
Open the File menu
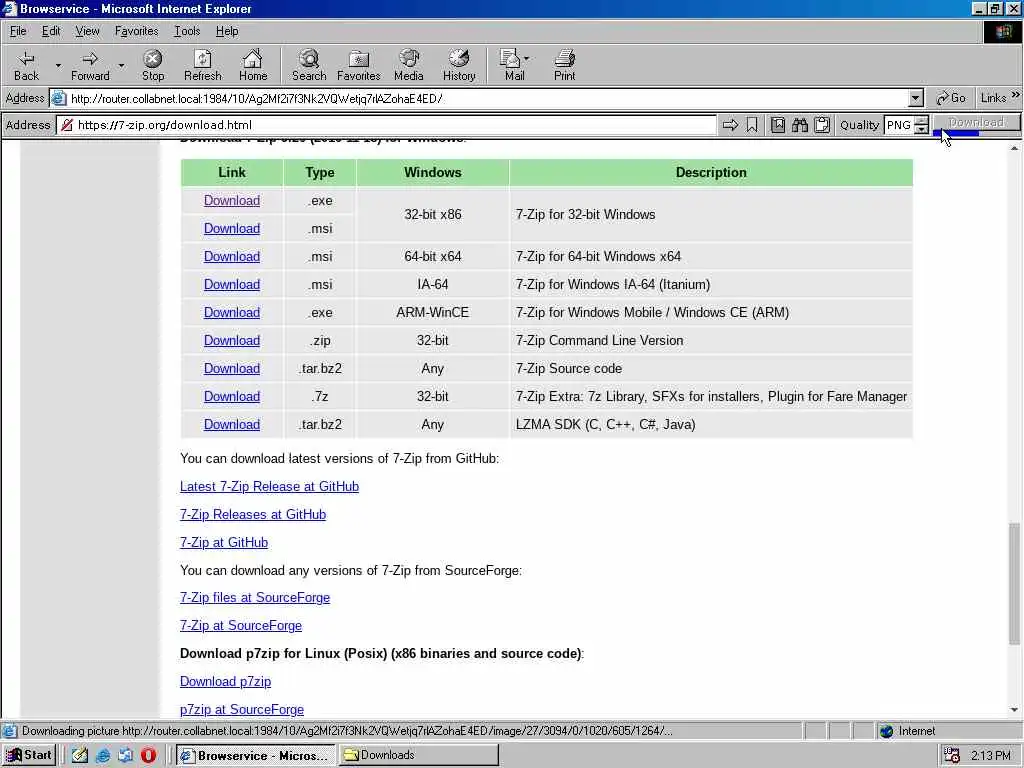(18, 31)
